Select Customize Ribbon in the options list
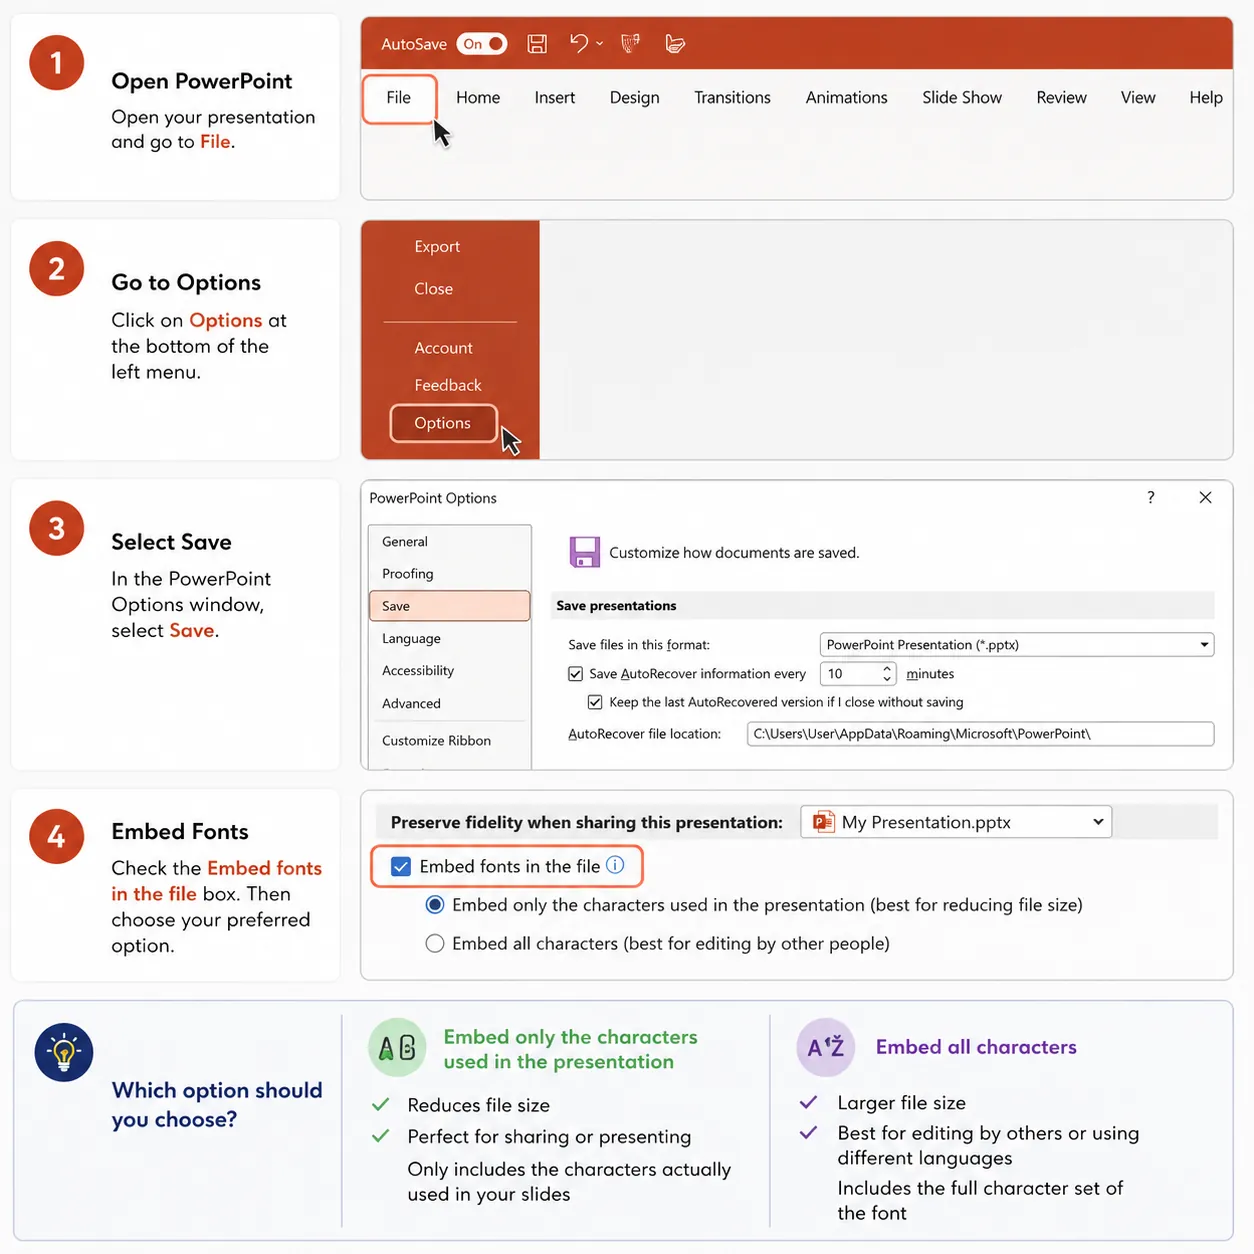This screenshot has height=1254, width=1254. 449,741
